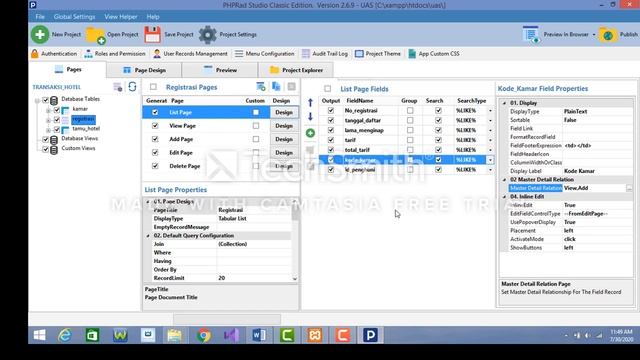Screen dimensions: 640x360
Task: Switch to Project Explorer tab
Action: (296, 70)
